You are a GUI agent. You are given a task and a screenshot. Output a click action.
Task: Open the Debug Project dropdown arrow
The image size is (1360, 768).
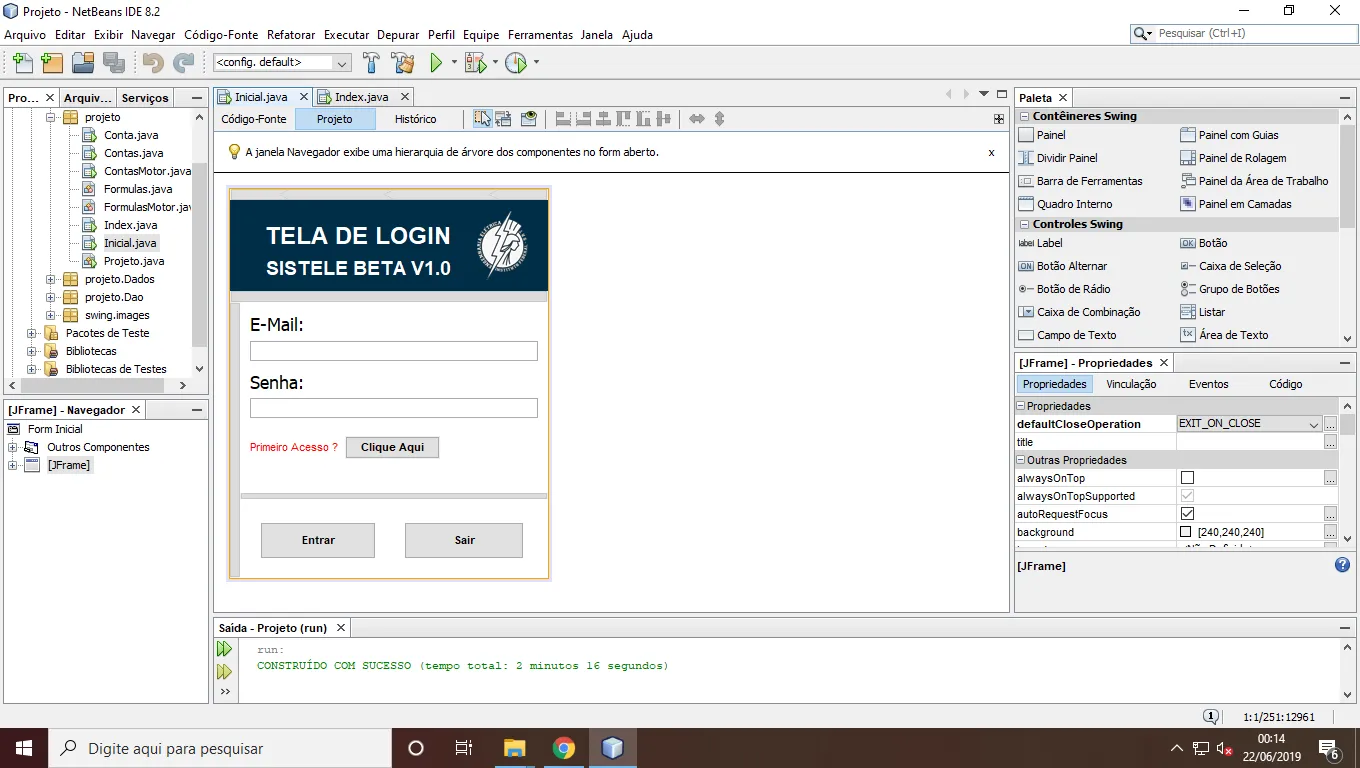[494, 63]
